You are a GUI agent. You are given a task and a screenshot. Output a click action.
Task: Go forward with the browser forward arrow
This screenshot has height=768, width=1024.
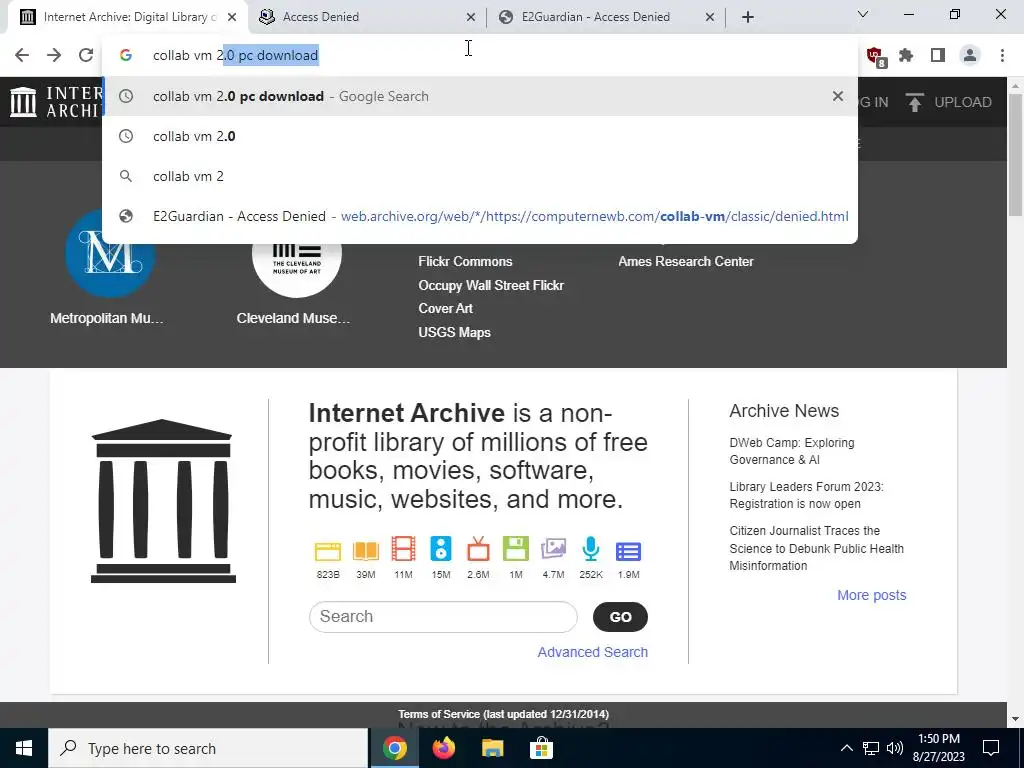tap(54, 56)
